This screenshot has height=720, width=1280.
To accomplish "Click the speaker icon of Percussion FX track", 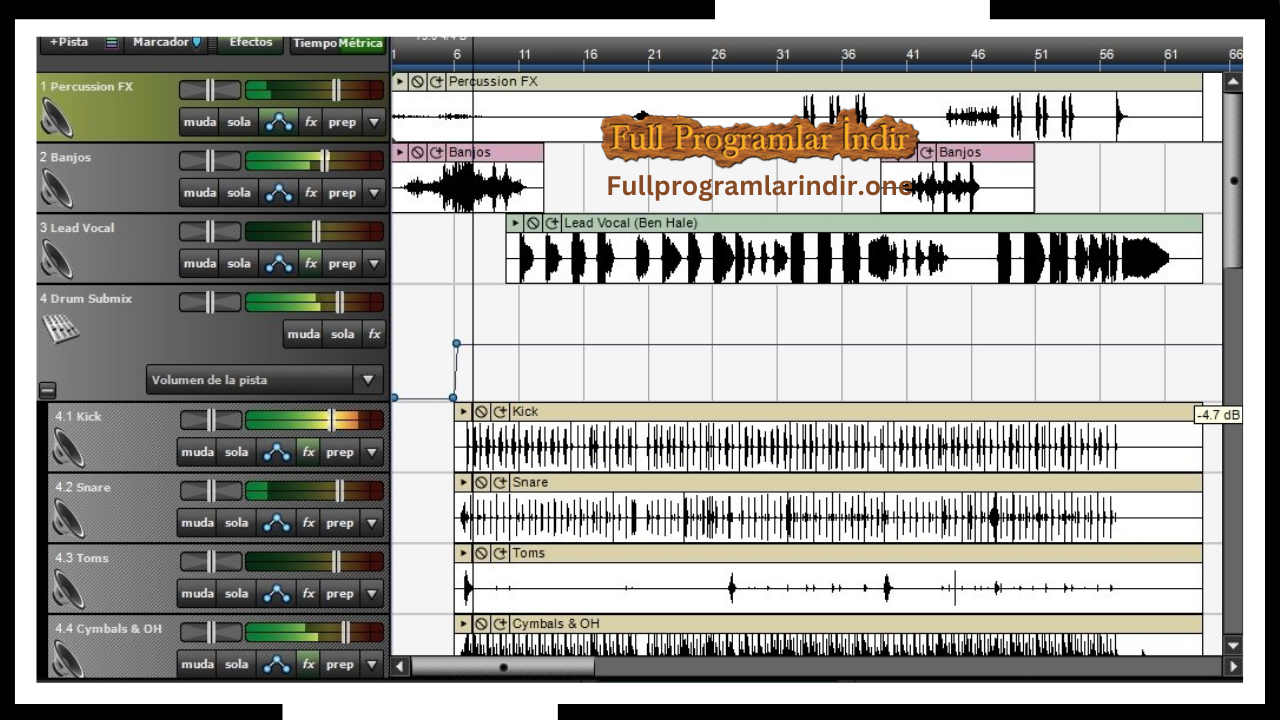I will (x=58, y=120).
